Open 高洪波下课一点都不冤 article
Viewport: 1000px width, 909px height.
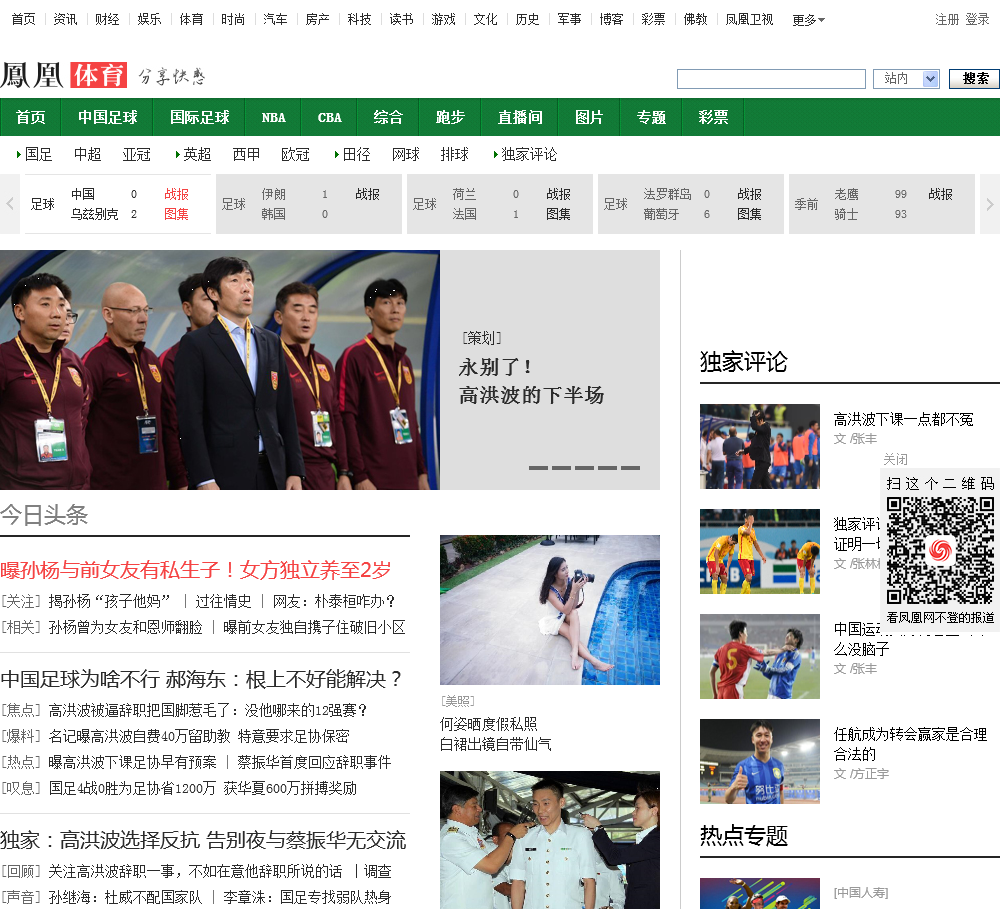(903, 419)
